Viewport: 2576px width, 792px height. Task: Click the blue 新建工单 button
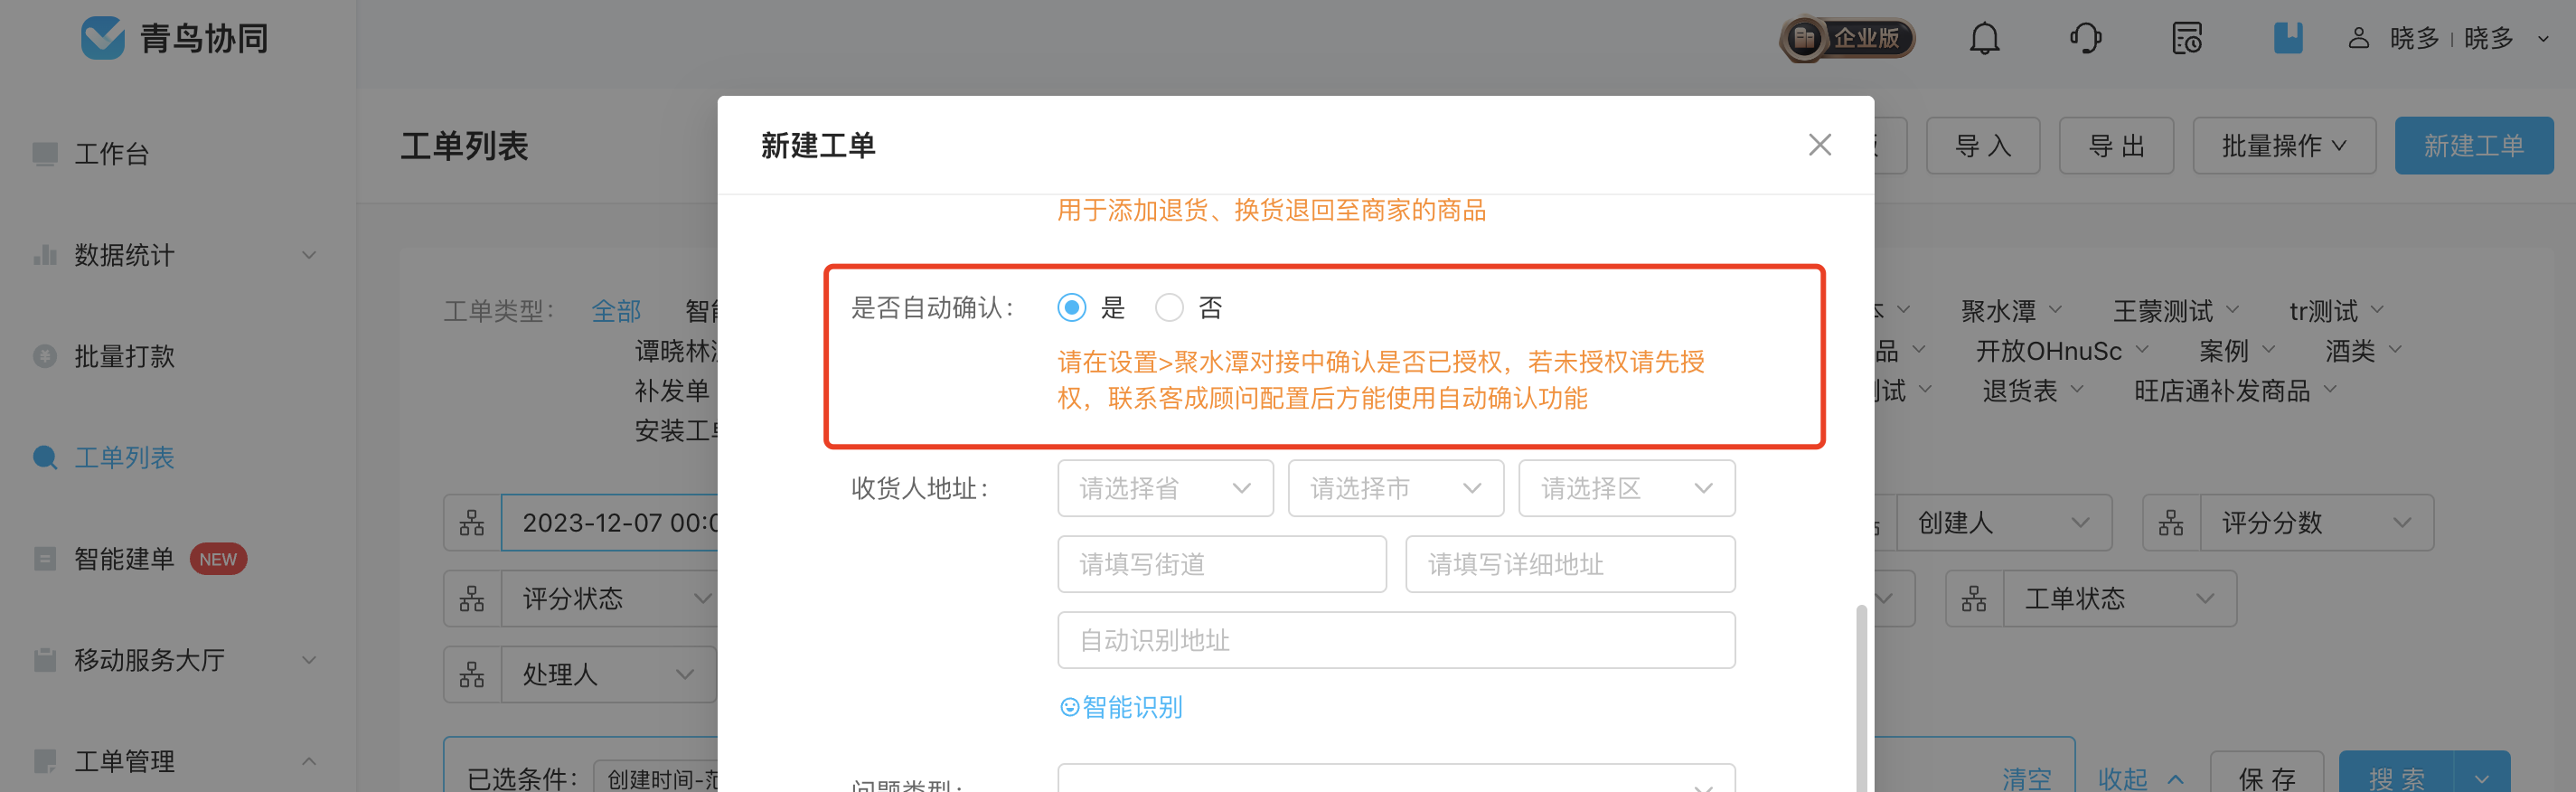2473,146
